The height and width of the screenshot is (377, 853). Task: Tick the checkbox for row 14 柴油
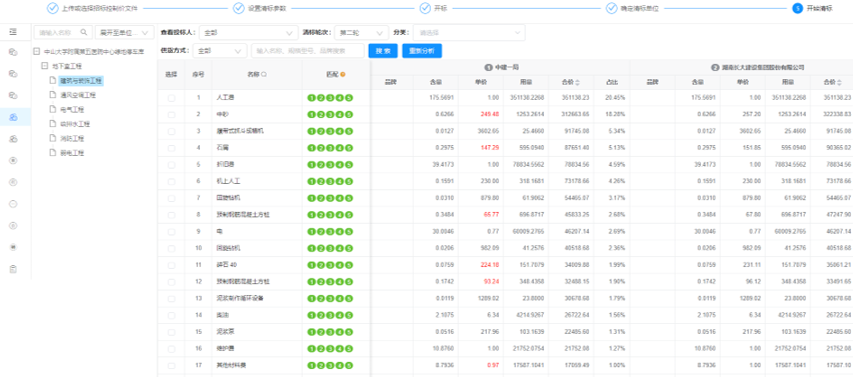171,315
